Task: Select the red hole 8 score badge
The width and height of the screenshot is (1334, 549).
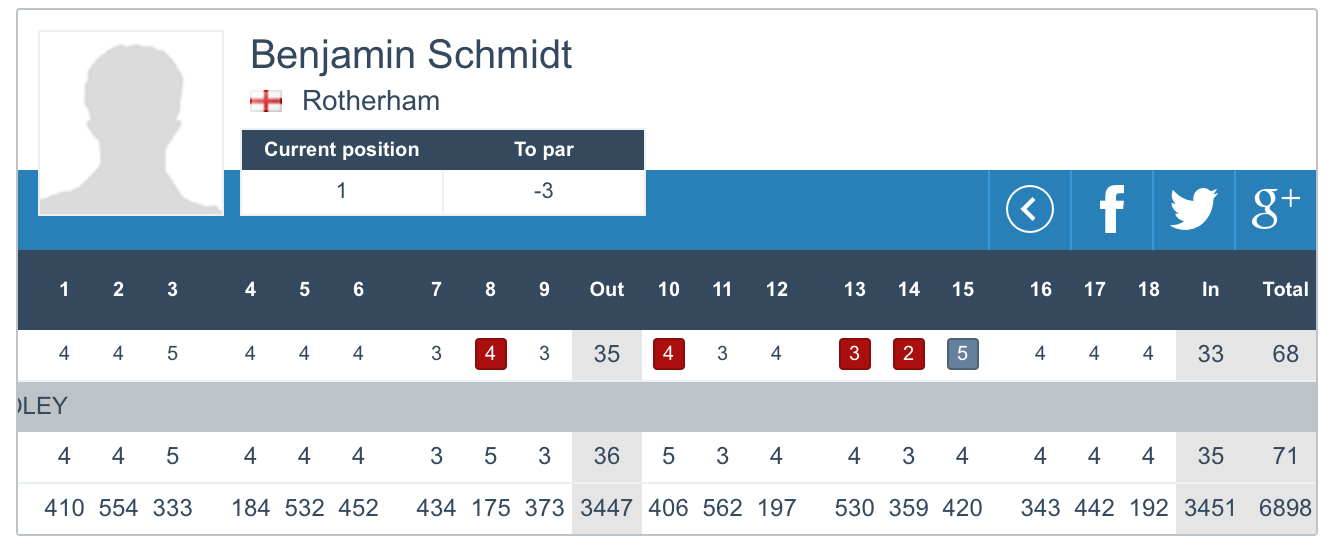Action: click(x=490, y=355)
